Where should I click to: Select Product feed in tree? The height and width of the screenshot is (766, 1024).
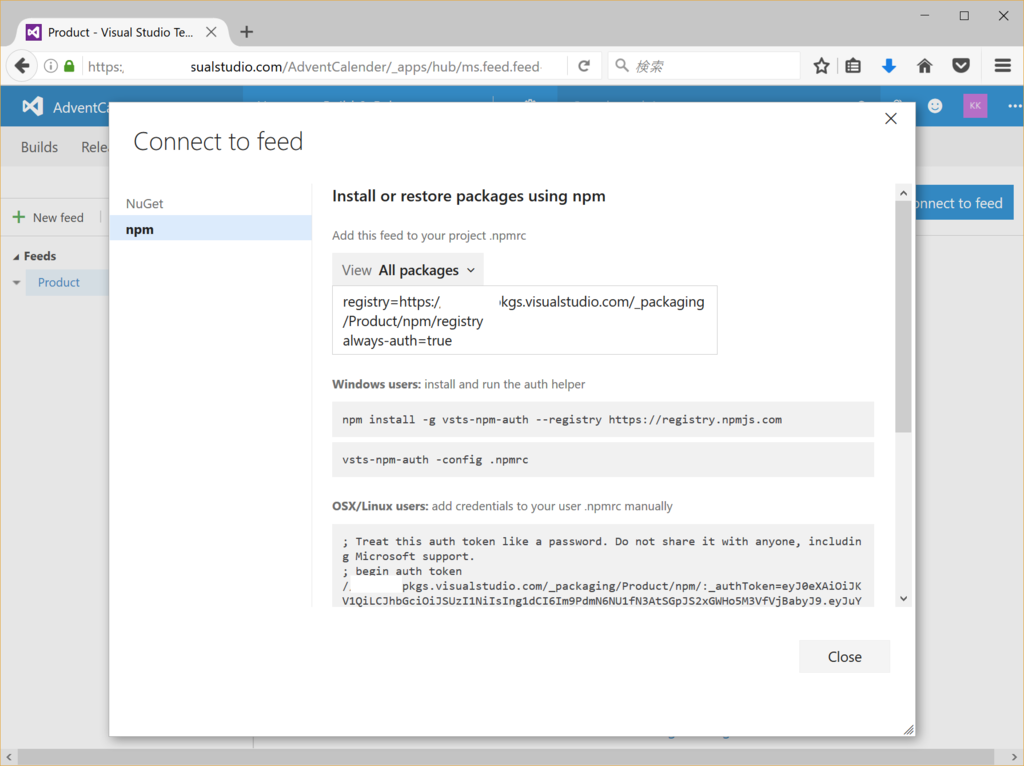tap(59, 282)
